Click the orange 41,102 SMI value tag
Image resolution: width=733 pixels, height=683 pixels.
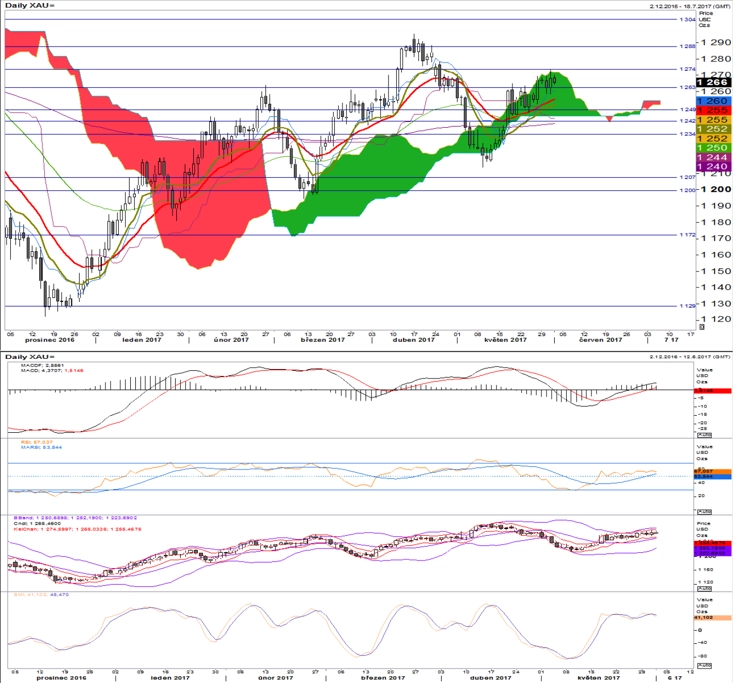pos(712,618)
